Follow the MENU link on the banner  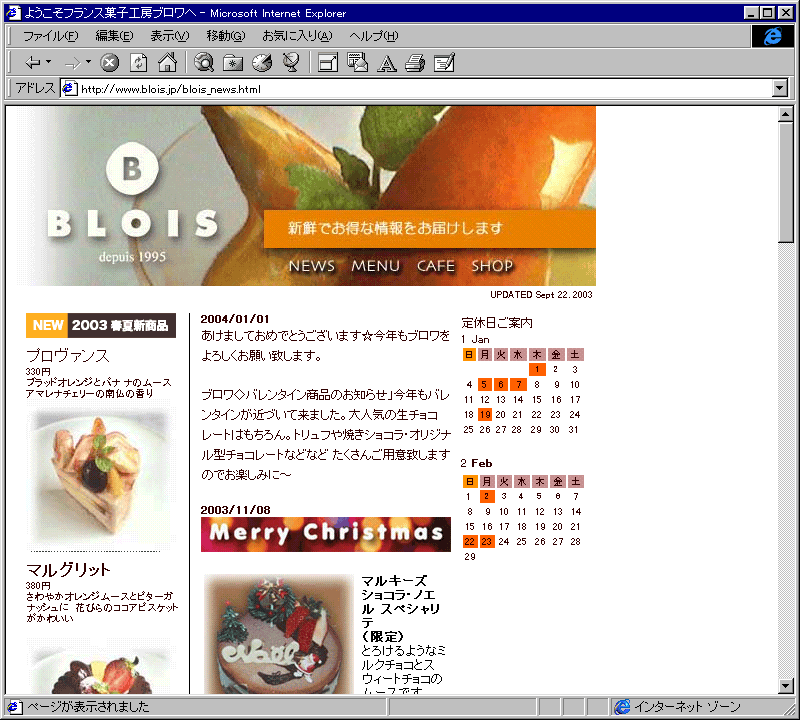click(x=376, y=266)
